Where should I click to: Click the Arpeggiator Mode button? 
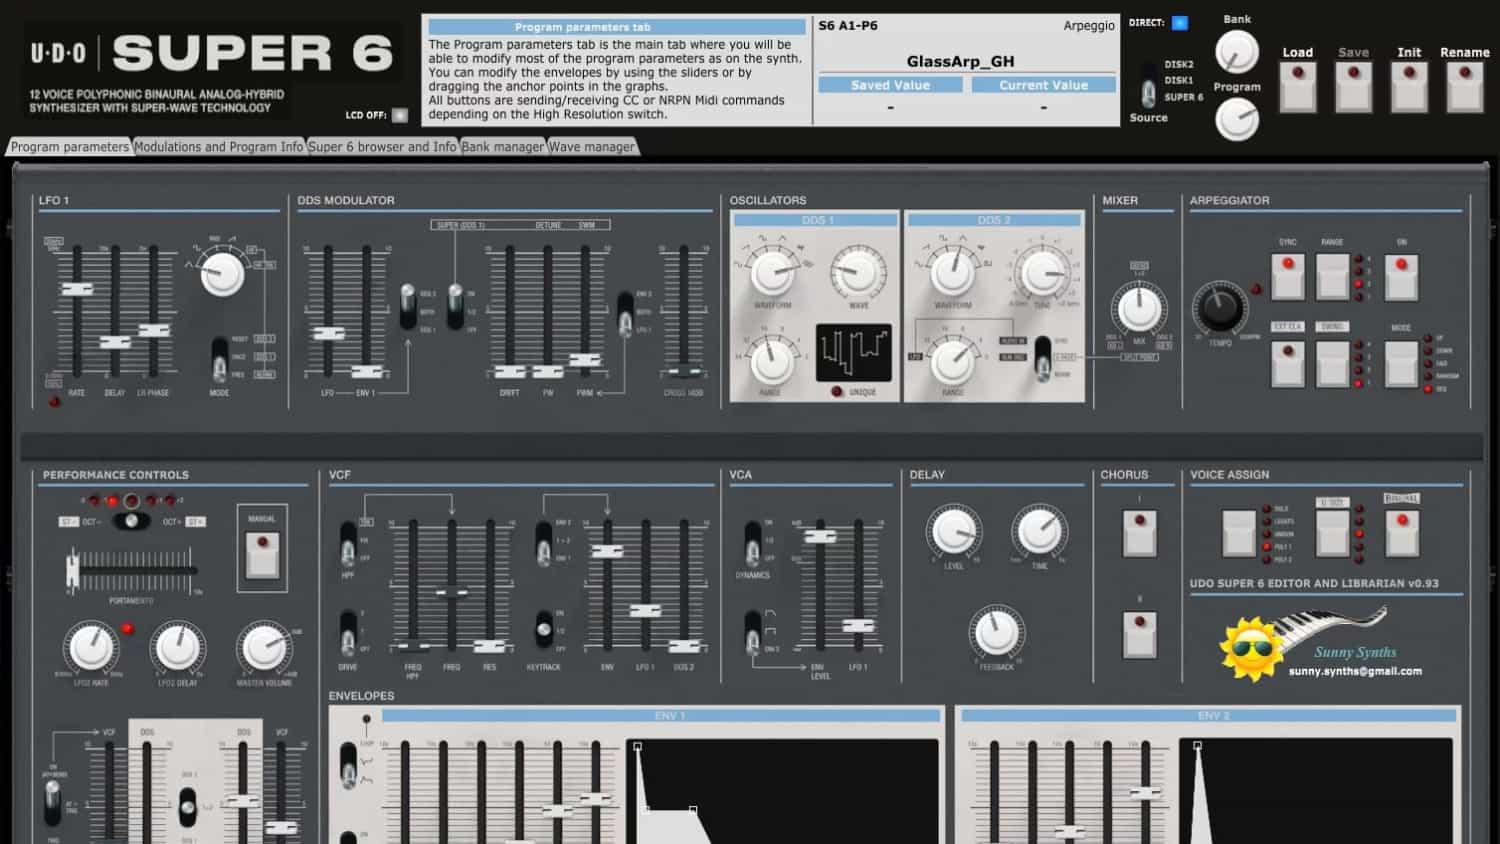click(x=1401, y=364)
